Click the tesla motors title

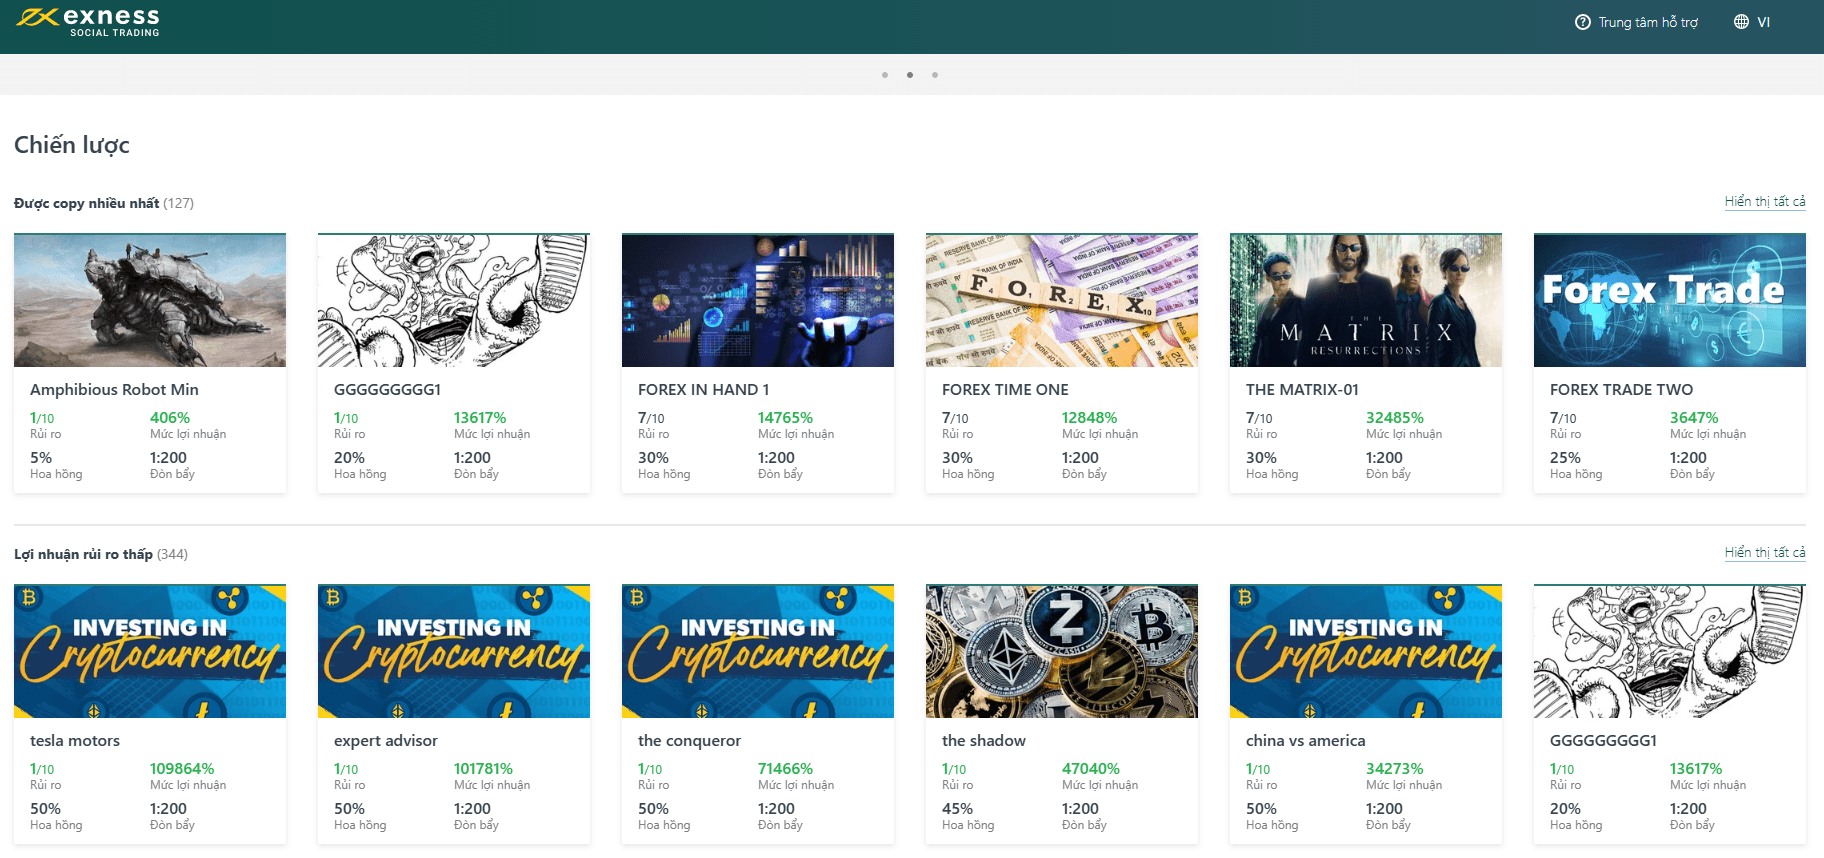[75, 740]
